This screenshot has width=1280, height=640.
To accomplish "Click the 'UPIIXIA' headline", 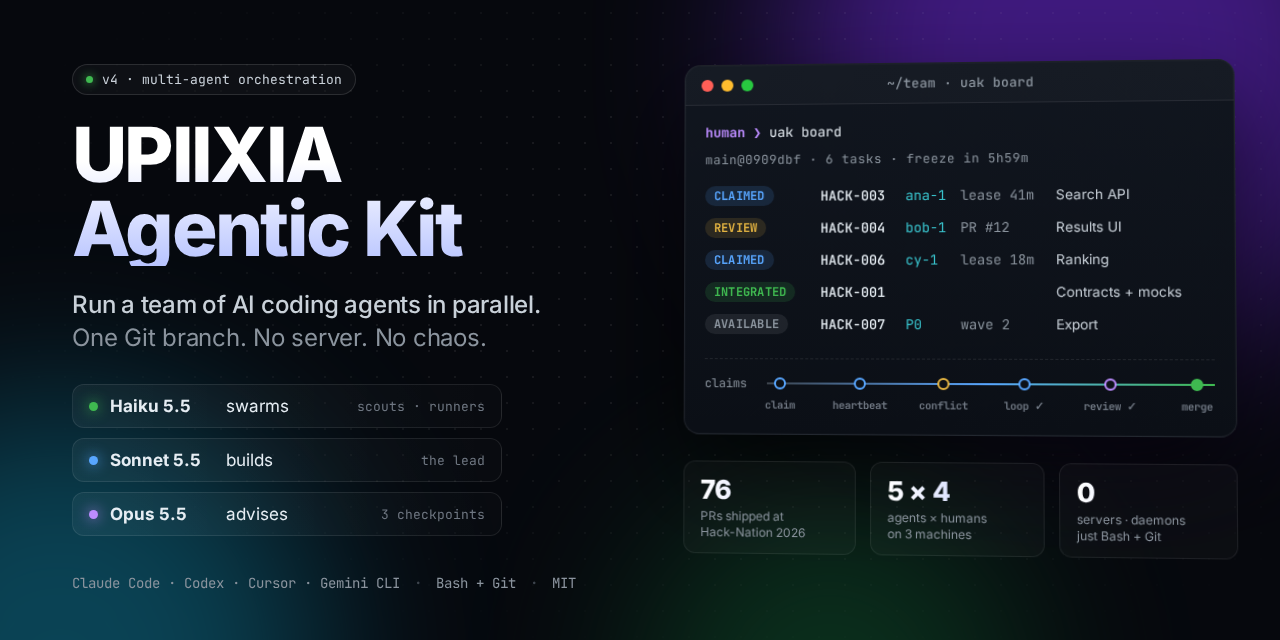I will (x=207, y=156).
